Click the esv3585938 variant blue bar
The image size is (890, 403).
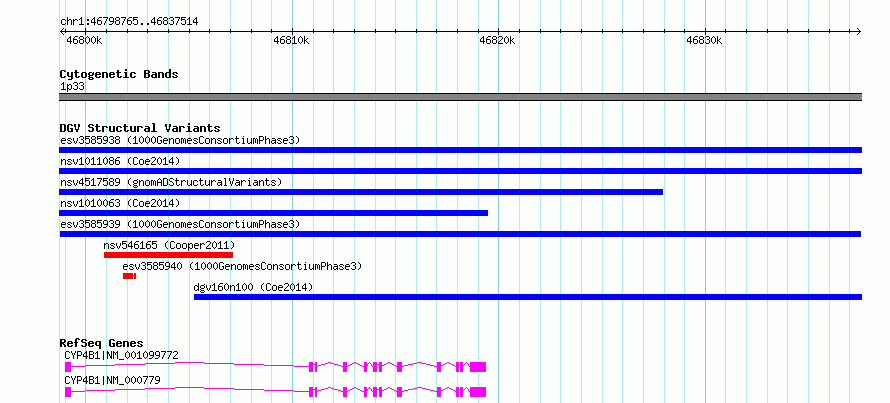460,150
